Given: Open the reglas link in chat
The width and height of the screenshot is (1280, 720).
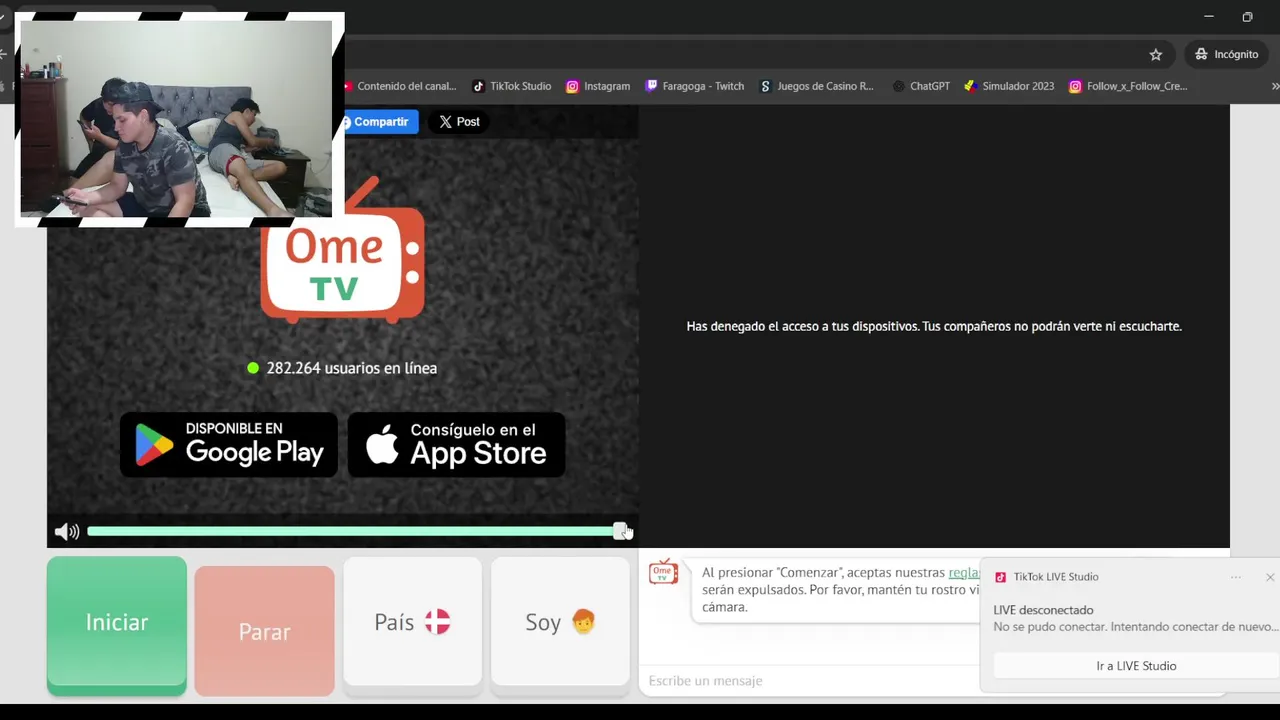Looking at the screenshot, I should pos(964,573).
